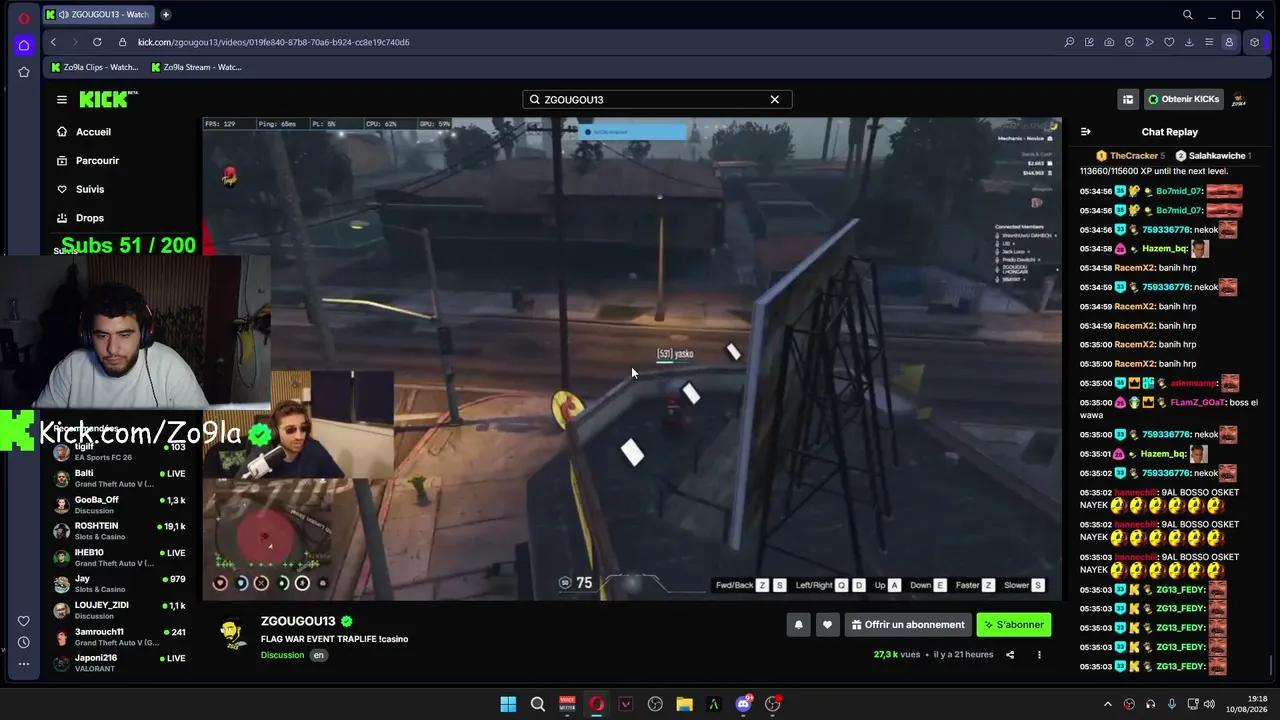Click Offrir un abonnement button
The width and height of the screenshot is (1280, 720).
[908, 625]
